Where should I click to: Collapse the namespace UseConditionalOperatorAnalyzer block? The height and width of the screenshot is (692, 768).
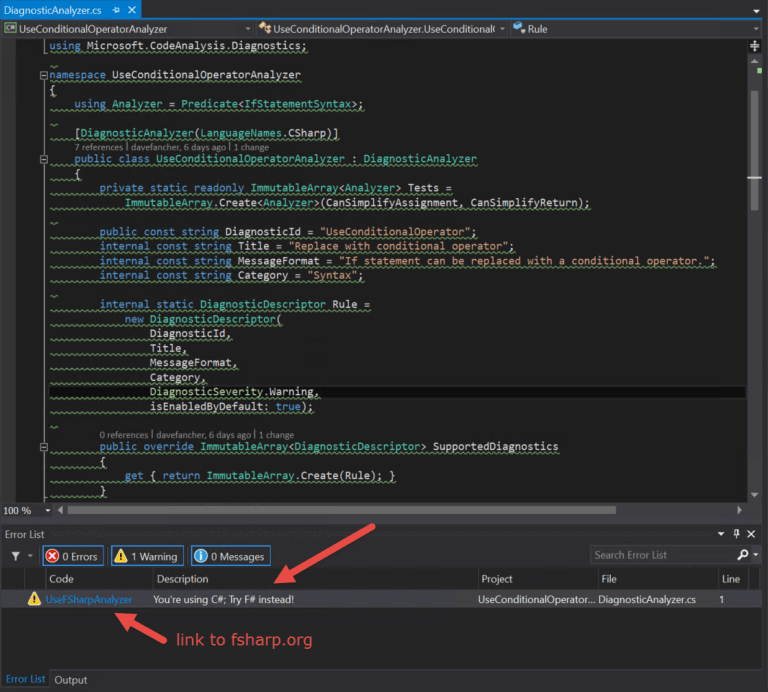44,75
